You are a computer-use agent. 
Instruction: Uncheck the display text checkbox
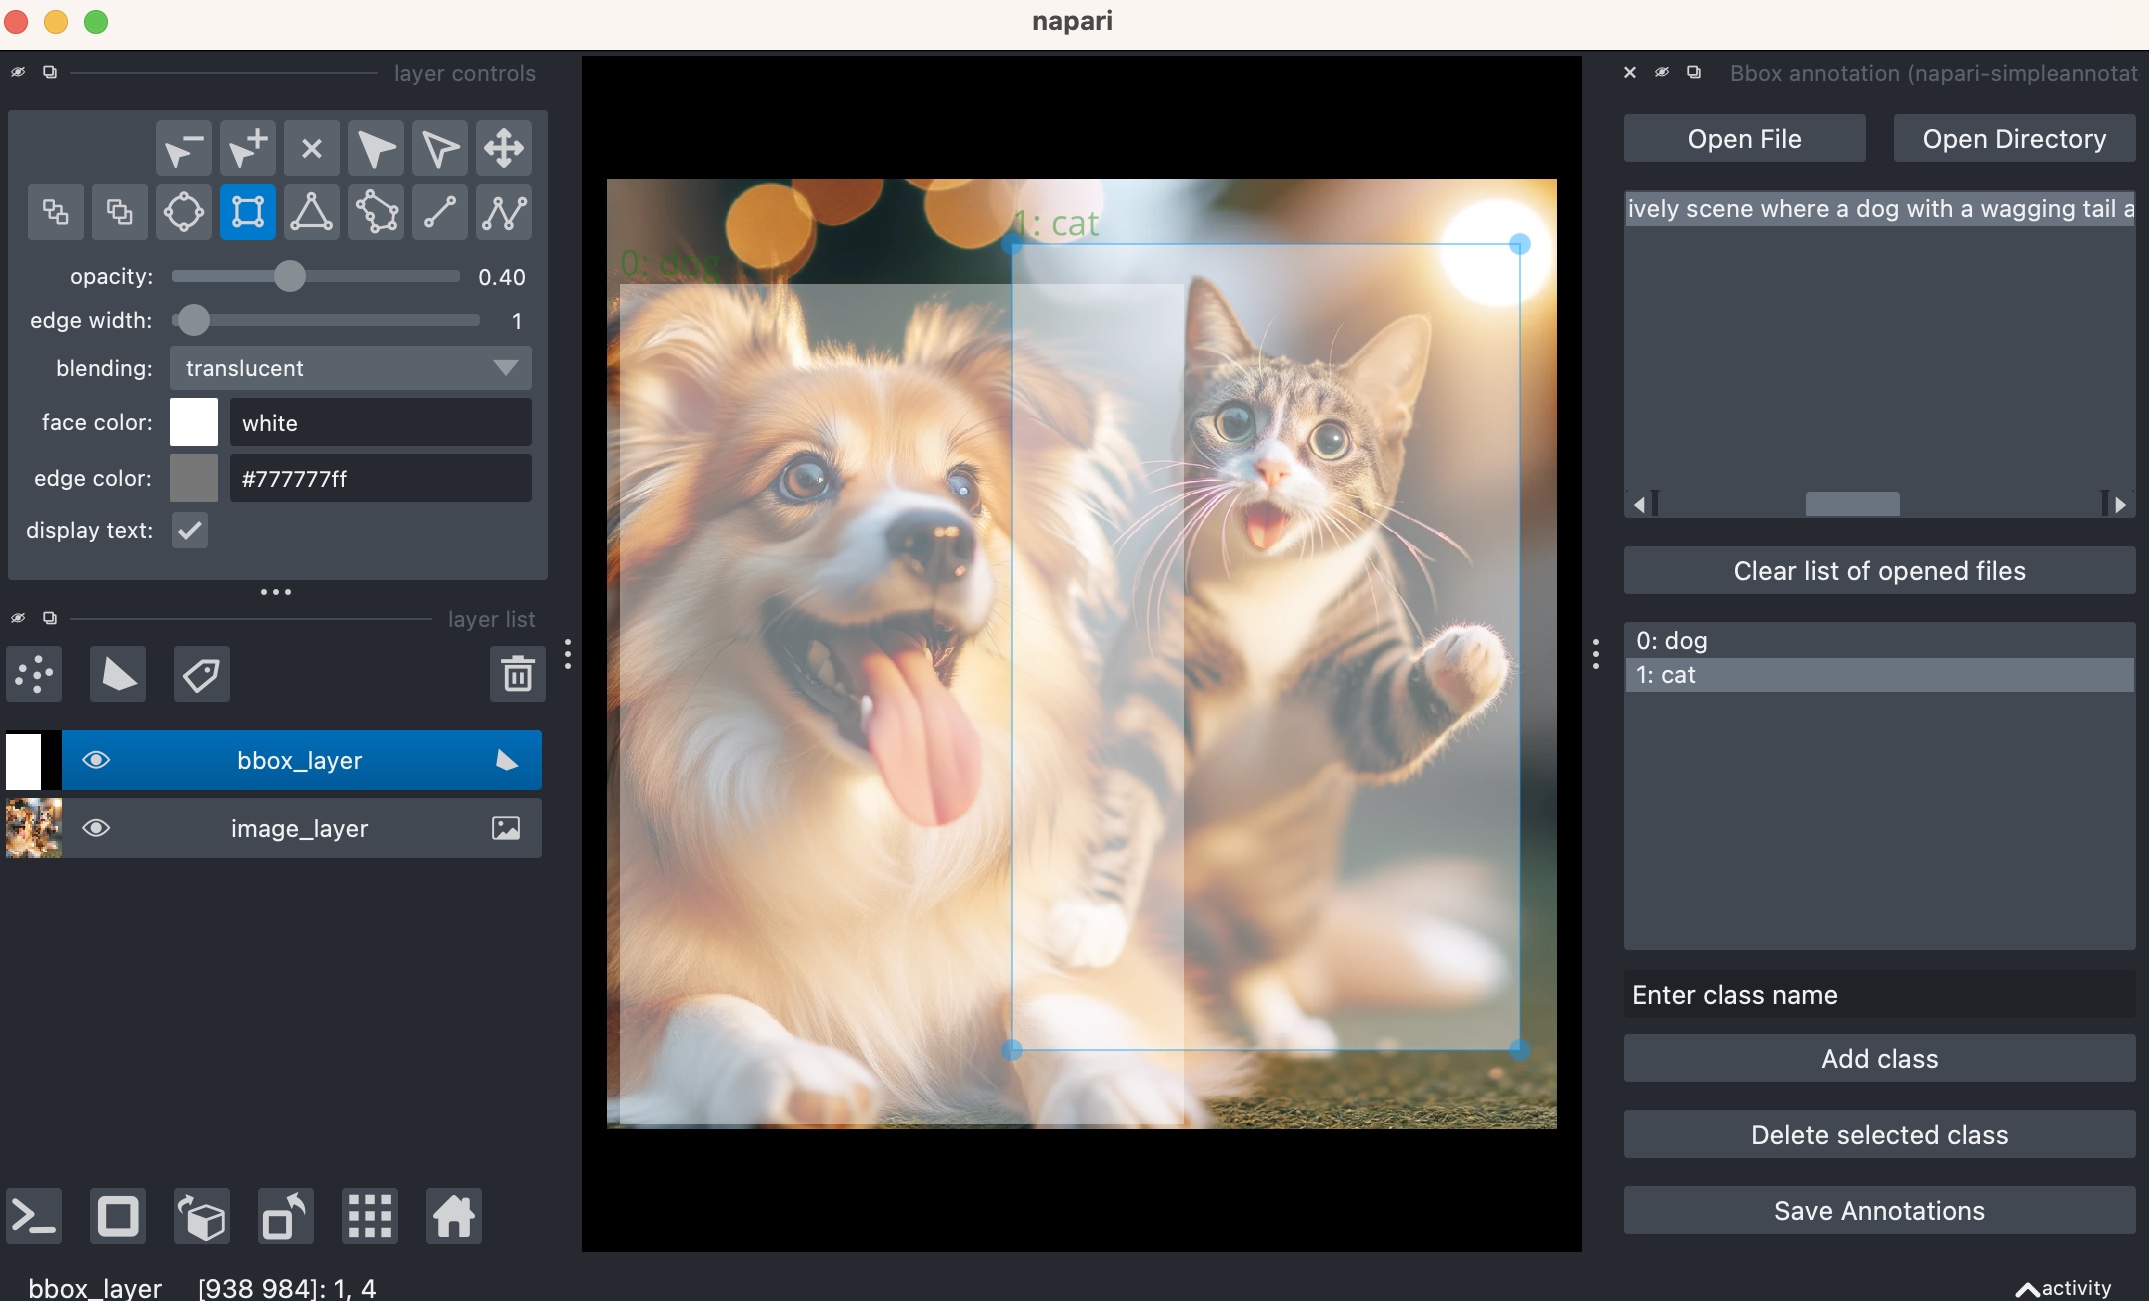click(x=189, y=530)
